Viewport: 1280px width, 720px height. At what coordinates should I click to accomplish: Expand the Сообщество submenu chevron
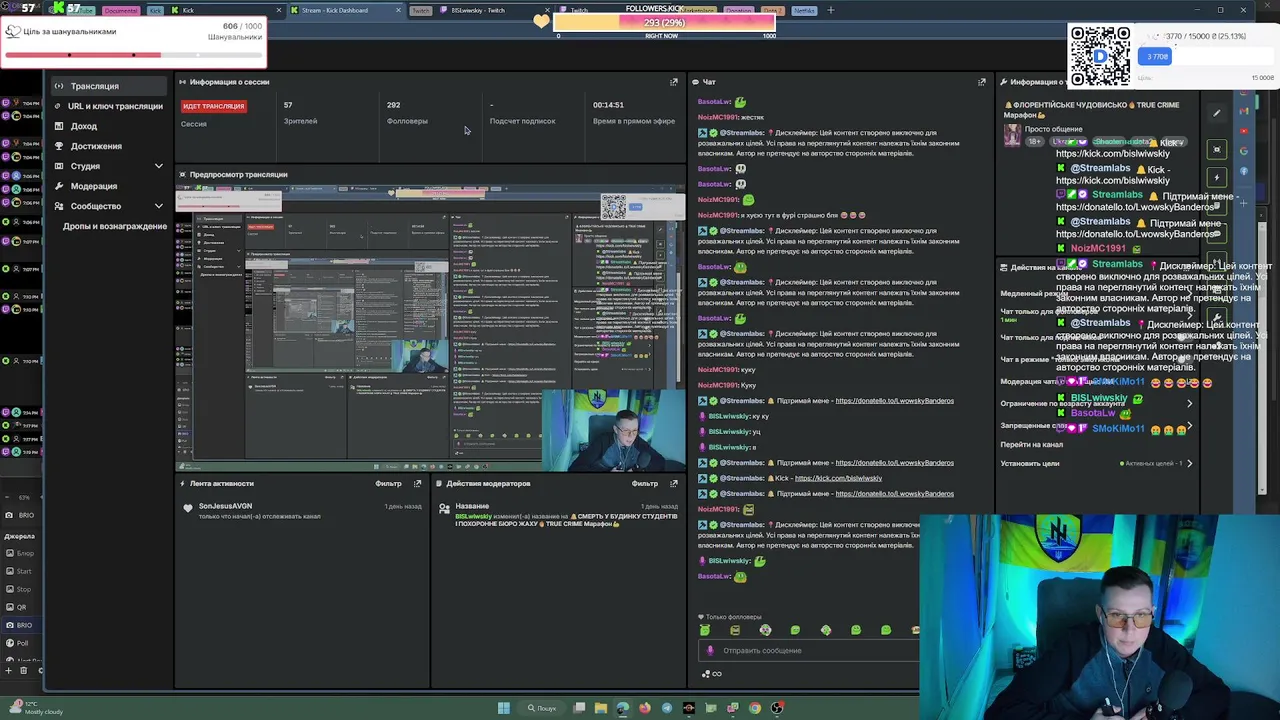[x=158, y=206]
